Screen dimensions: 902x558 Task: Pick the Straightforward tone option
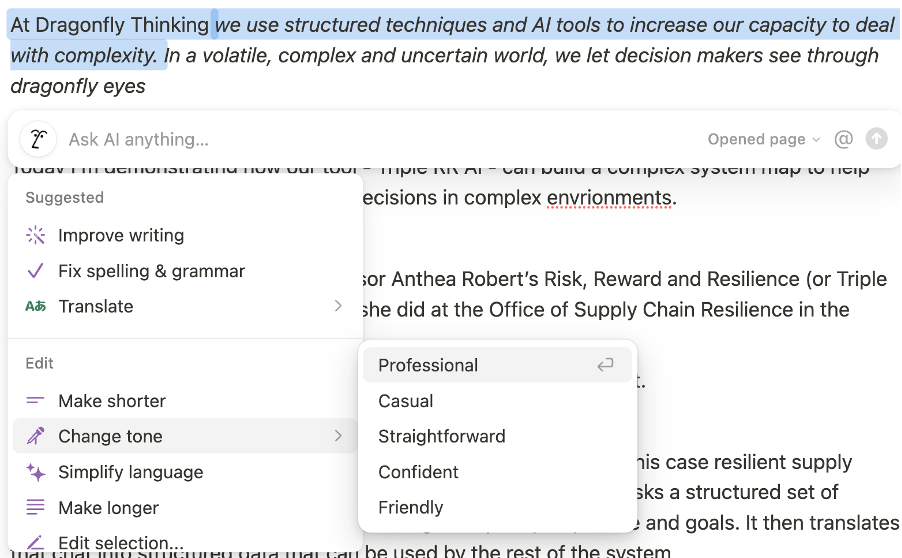pyautogui.click(x=442, y=436)
